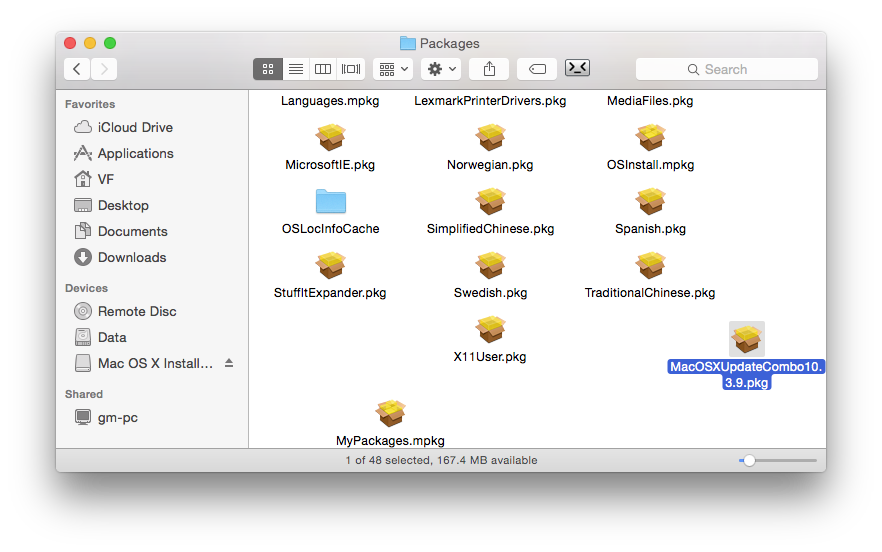Select Norwegian.pkg package icon
The image size is (882, 552).
point(490,137)
